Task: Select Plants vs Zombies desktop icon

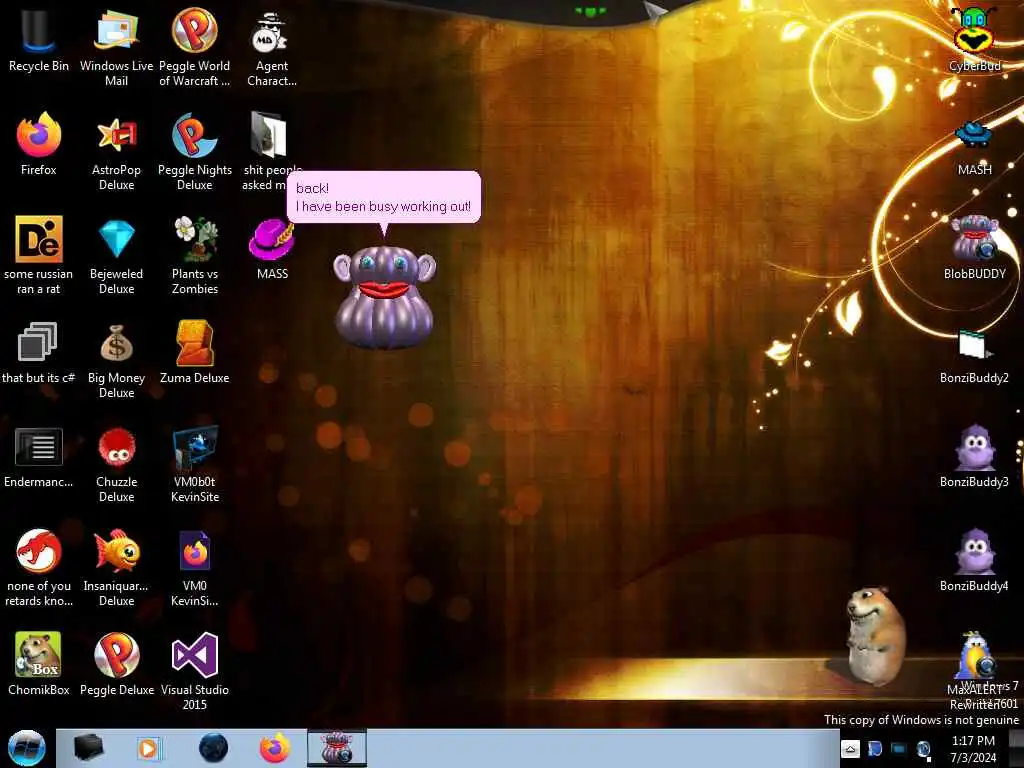Action: click(195, 256)
